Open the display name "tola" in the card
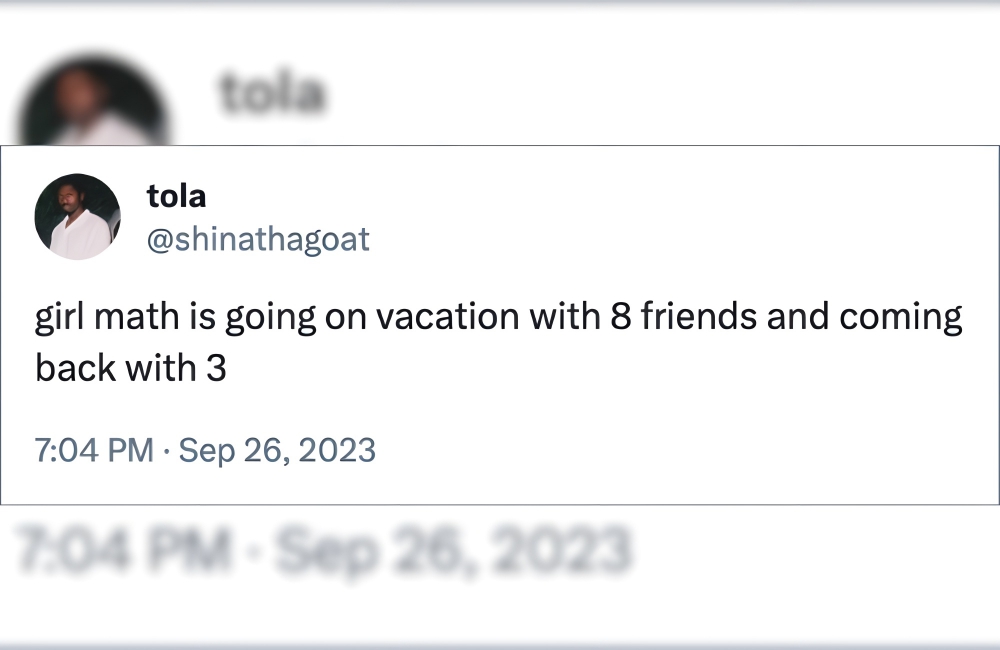This screenshot has height=650, width=1000. pyautogui.click(x=176, y=196)
